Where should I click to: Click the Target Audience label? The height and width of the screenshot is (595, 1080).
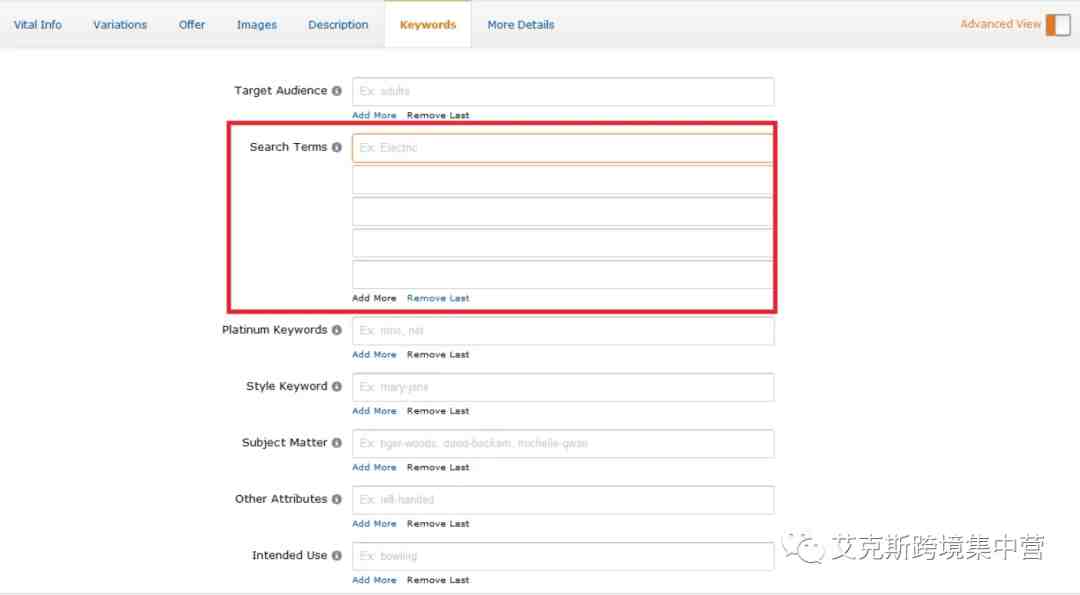point(280,91)
